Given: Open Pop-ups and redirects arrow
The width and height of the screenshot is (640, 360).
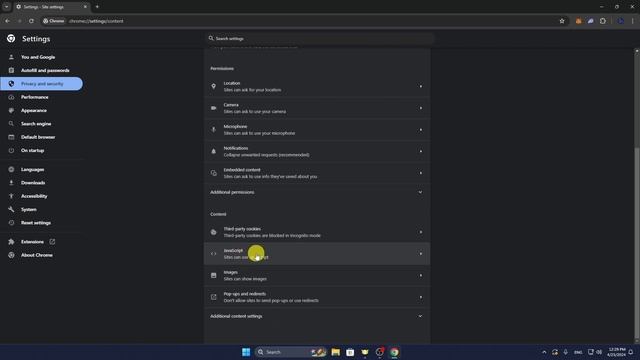Looking at the screenshot, I should [x=421, y=297].
